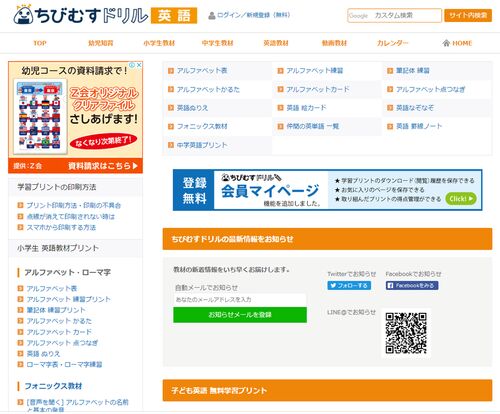This screenshot has width=500, height=414.
Task: Open アルファベット カード in the left sidebar
Action: point(59,332)
